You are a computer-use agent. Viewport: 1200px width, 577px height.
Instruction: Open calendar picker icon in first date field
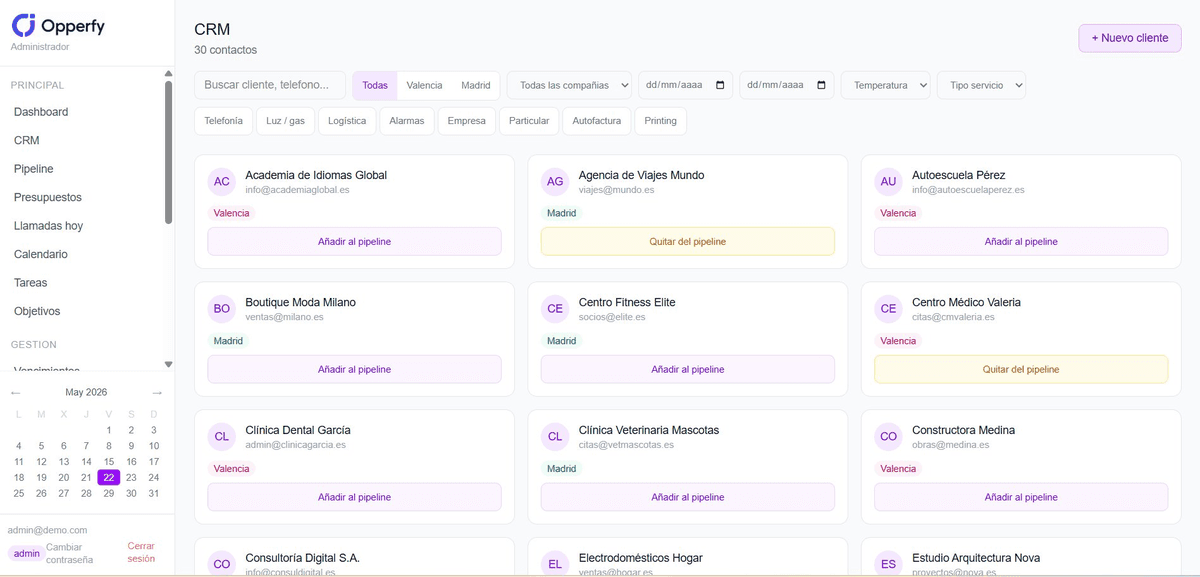720,85
